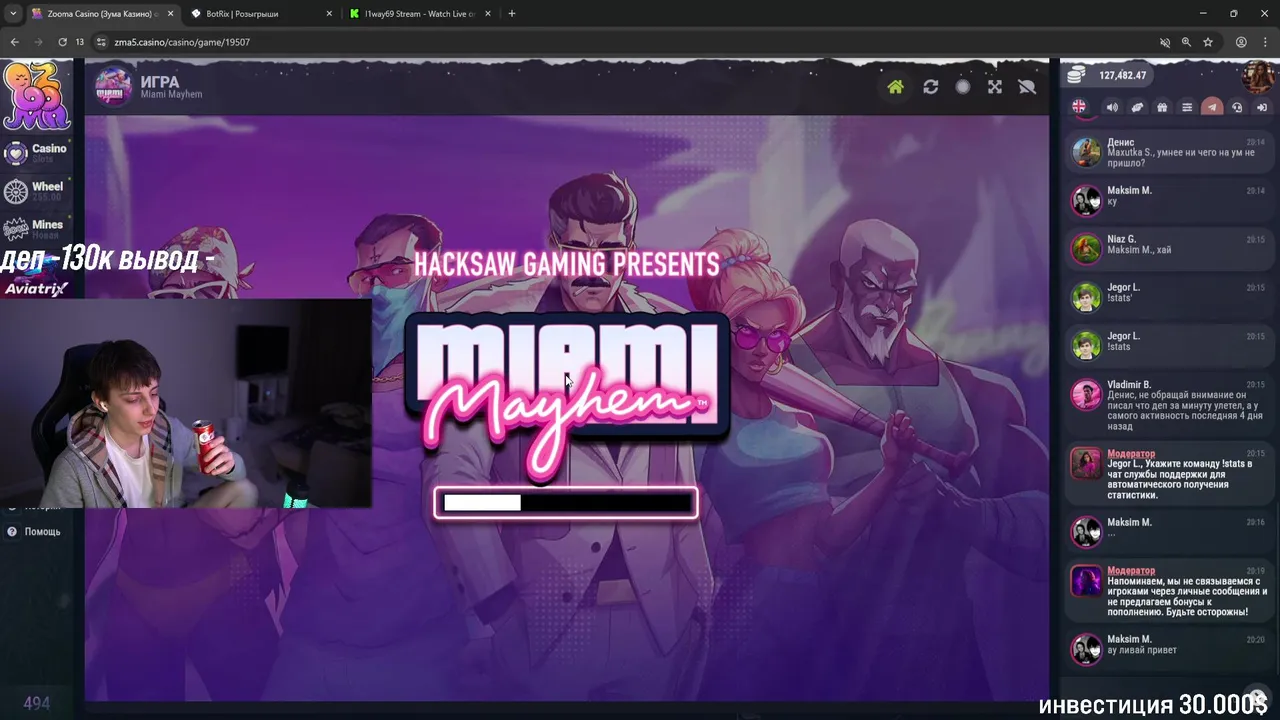Open the browser profile icon
Viewport: 1280px width, 720px height.
(1241, 42)
